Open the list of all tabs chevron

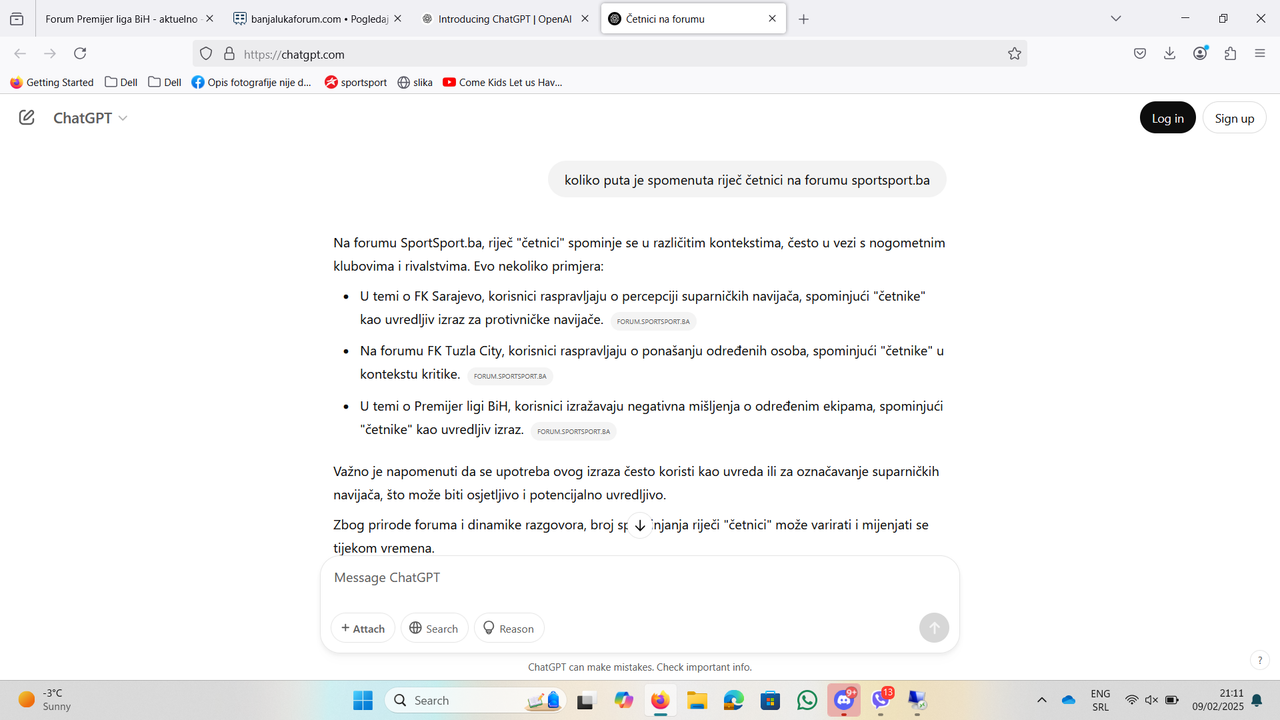click(x=1115, y=18)
